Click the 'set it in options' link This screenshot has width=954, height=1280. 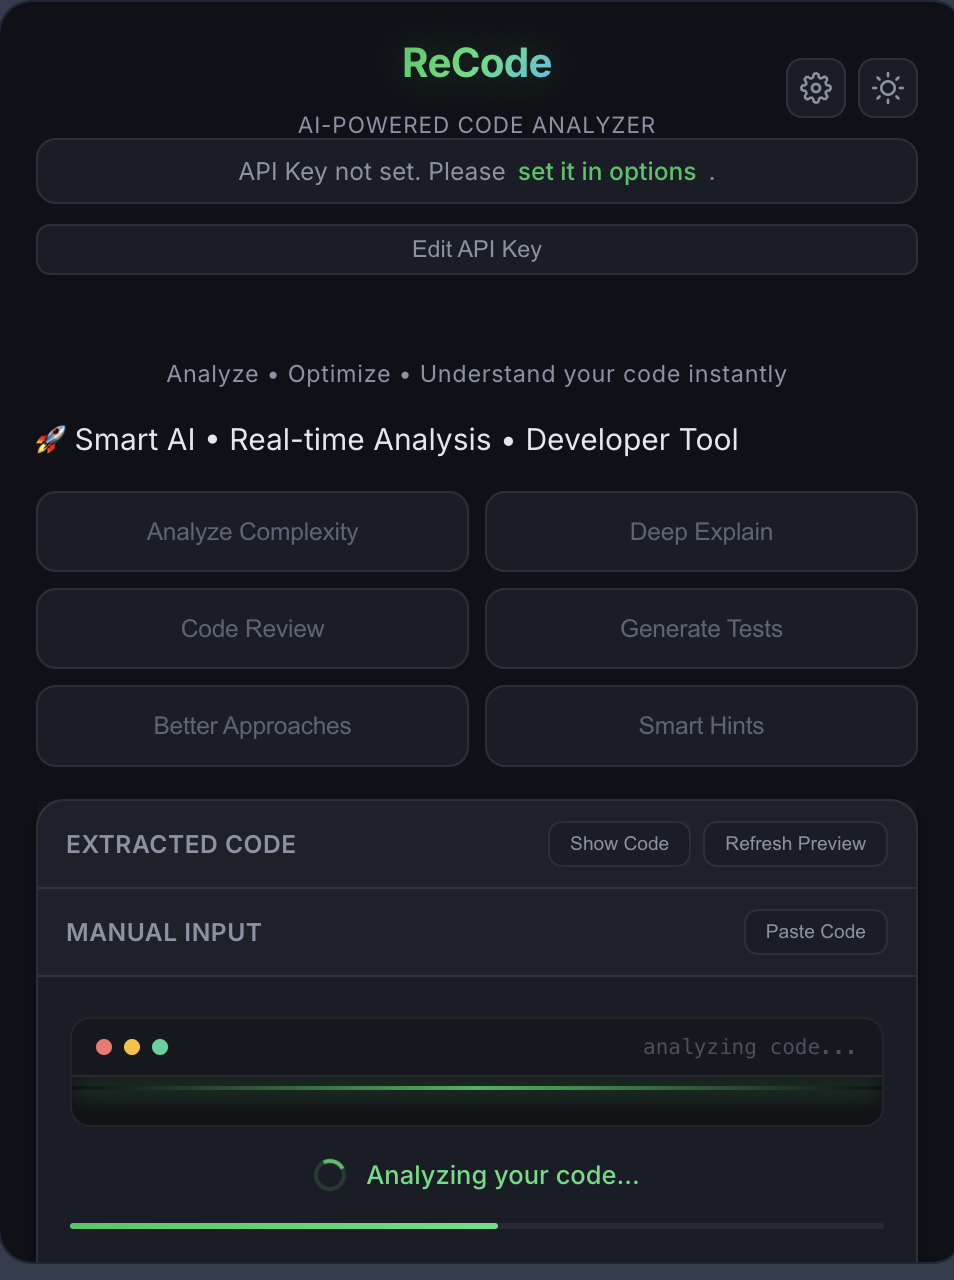[x=606, y=172]
